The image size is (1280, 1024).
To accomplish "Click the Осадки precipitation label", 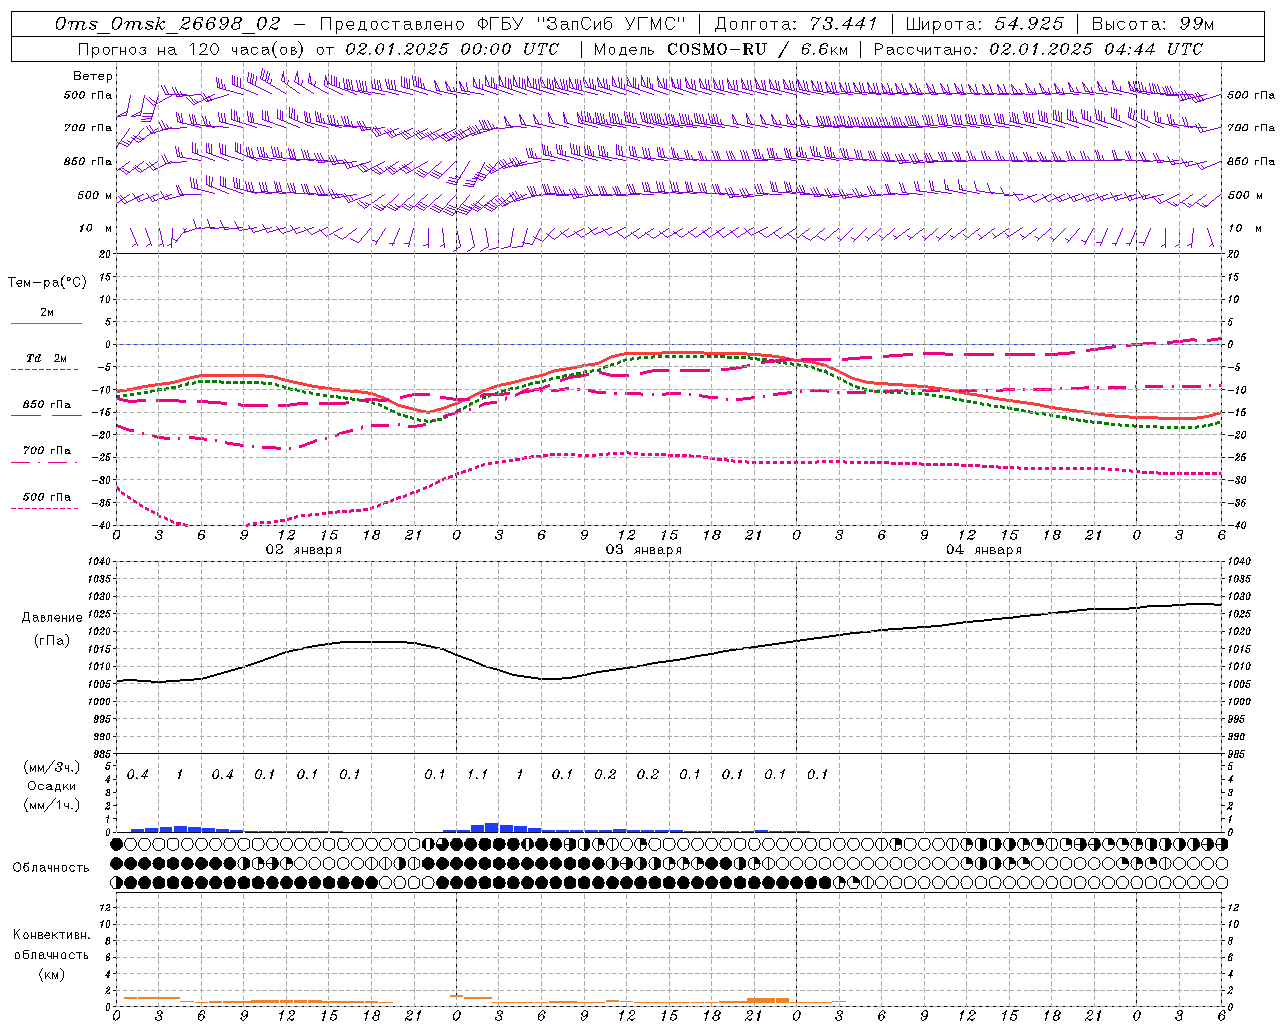I will pyautogui.click(x=52, y=786).
